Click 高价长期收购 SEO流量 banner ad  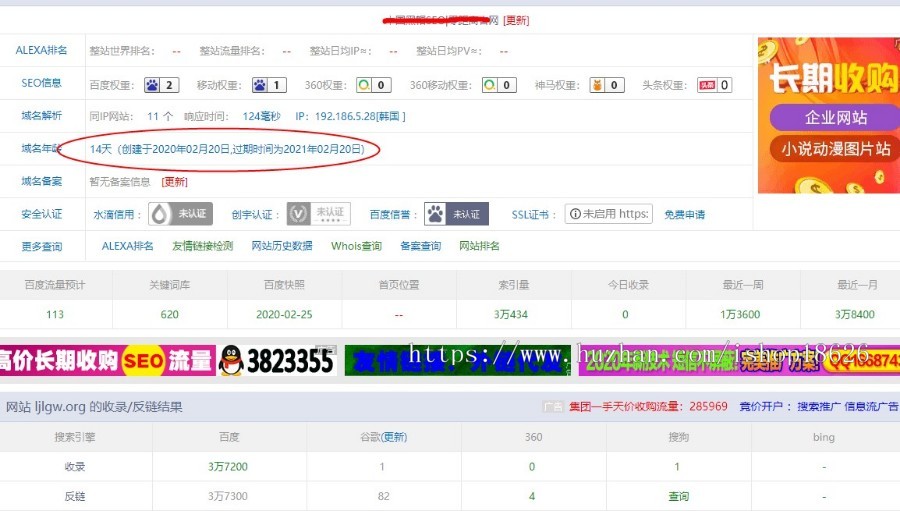pyautogui.click(x=107, y=361)
